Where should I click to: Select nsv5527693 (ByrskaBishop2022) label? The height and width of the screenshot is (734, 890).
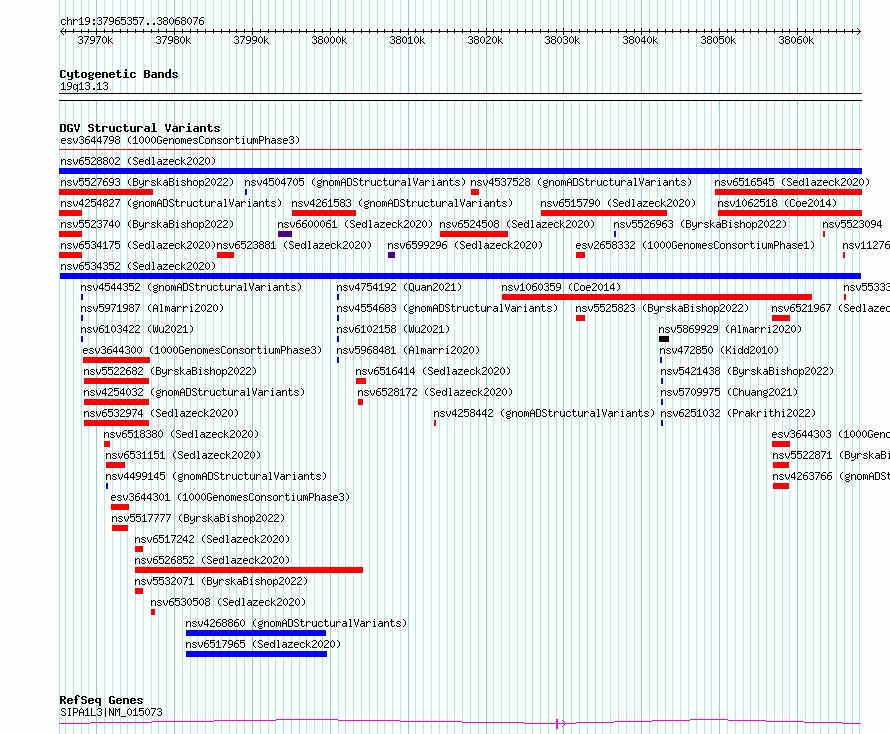(x=147, y=182)
